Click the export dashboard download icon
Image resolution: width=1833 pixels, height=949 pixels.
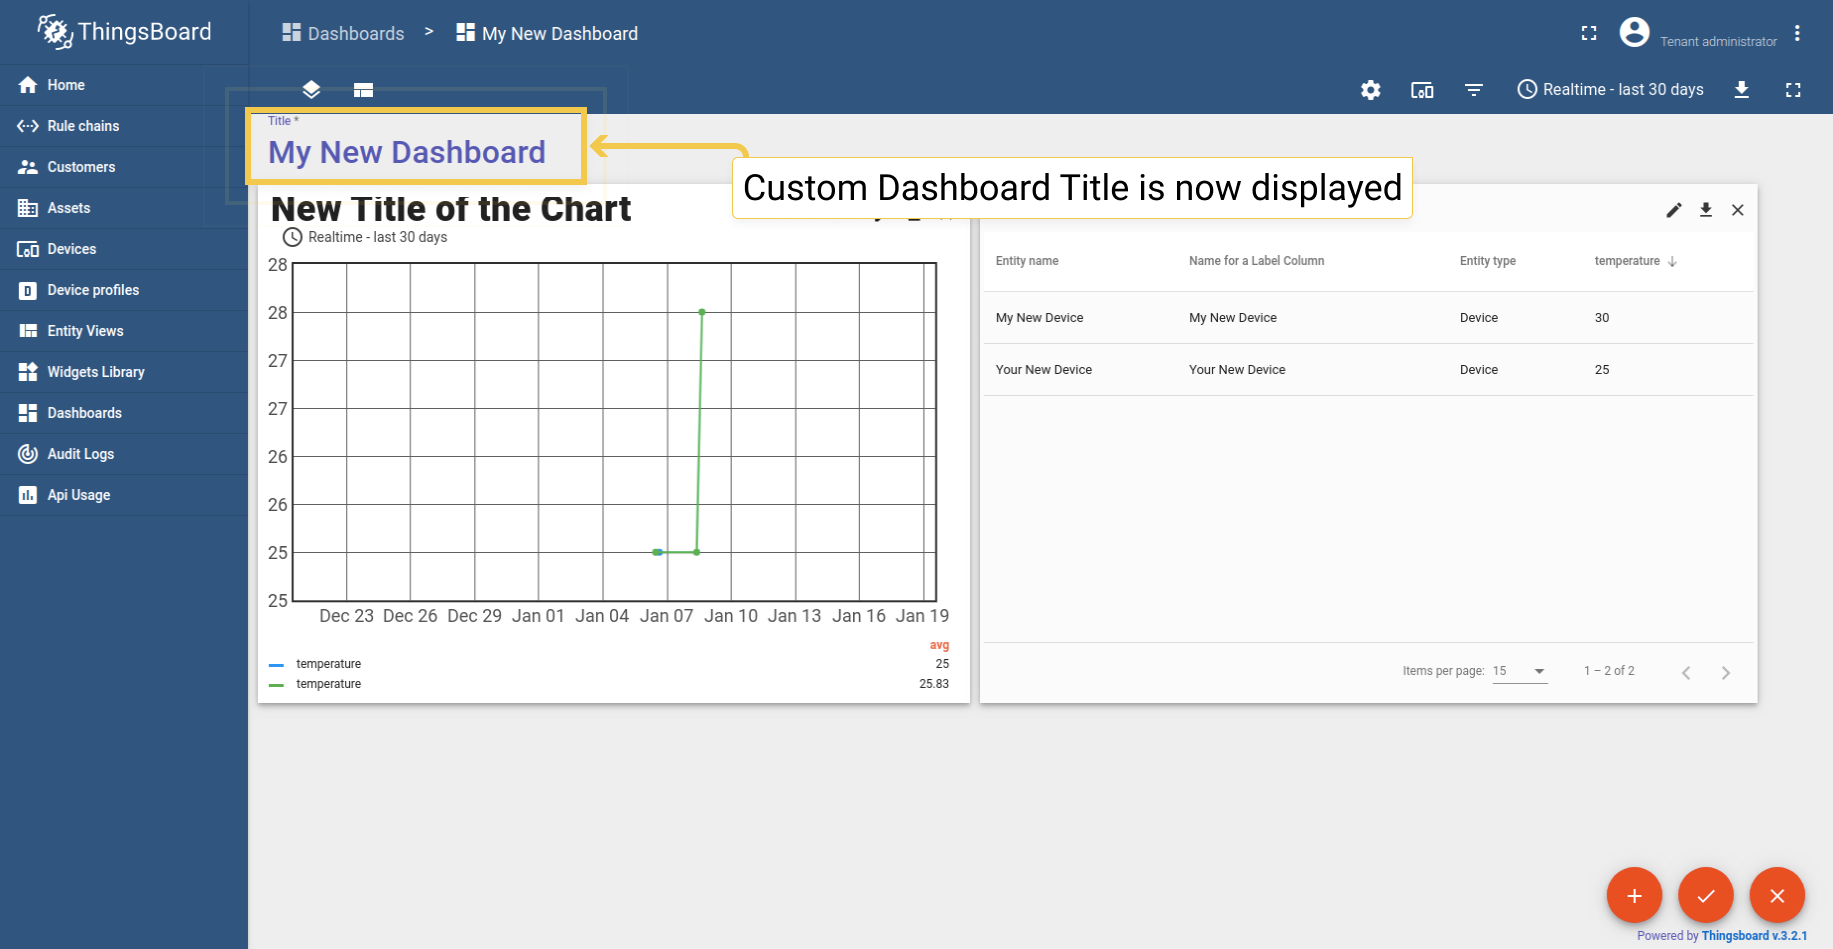point(1742,90)
